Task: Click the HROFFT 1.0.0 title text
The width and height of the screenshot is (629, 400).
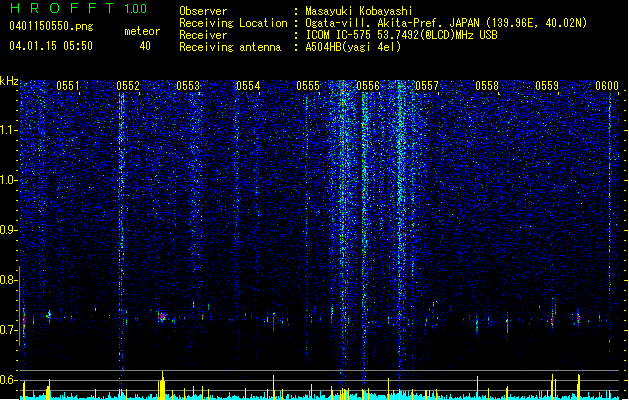Action: pyautogui.click(x=78, y=8)
